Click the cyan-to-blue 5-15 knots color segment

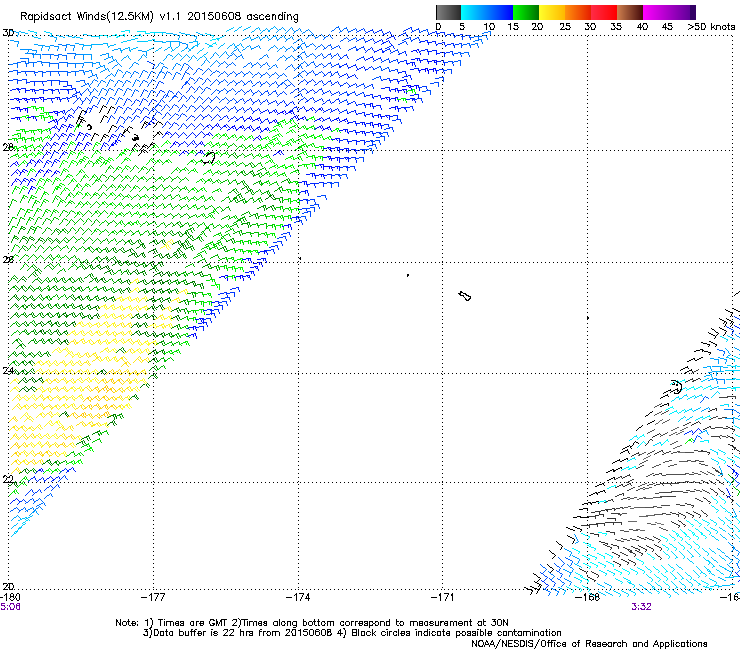(487, 12)
